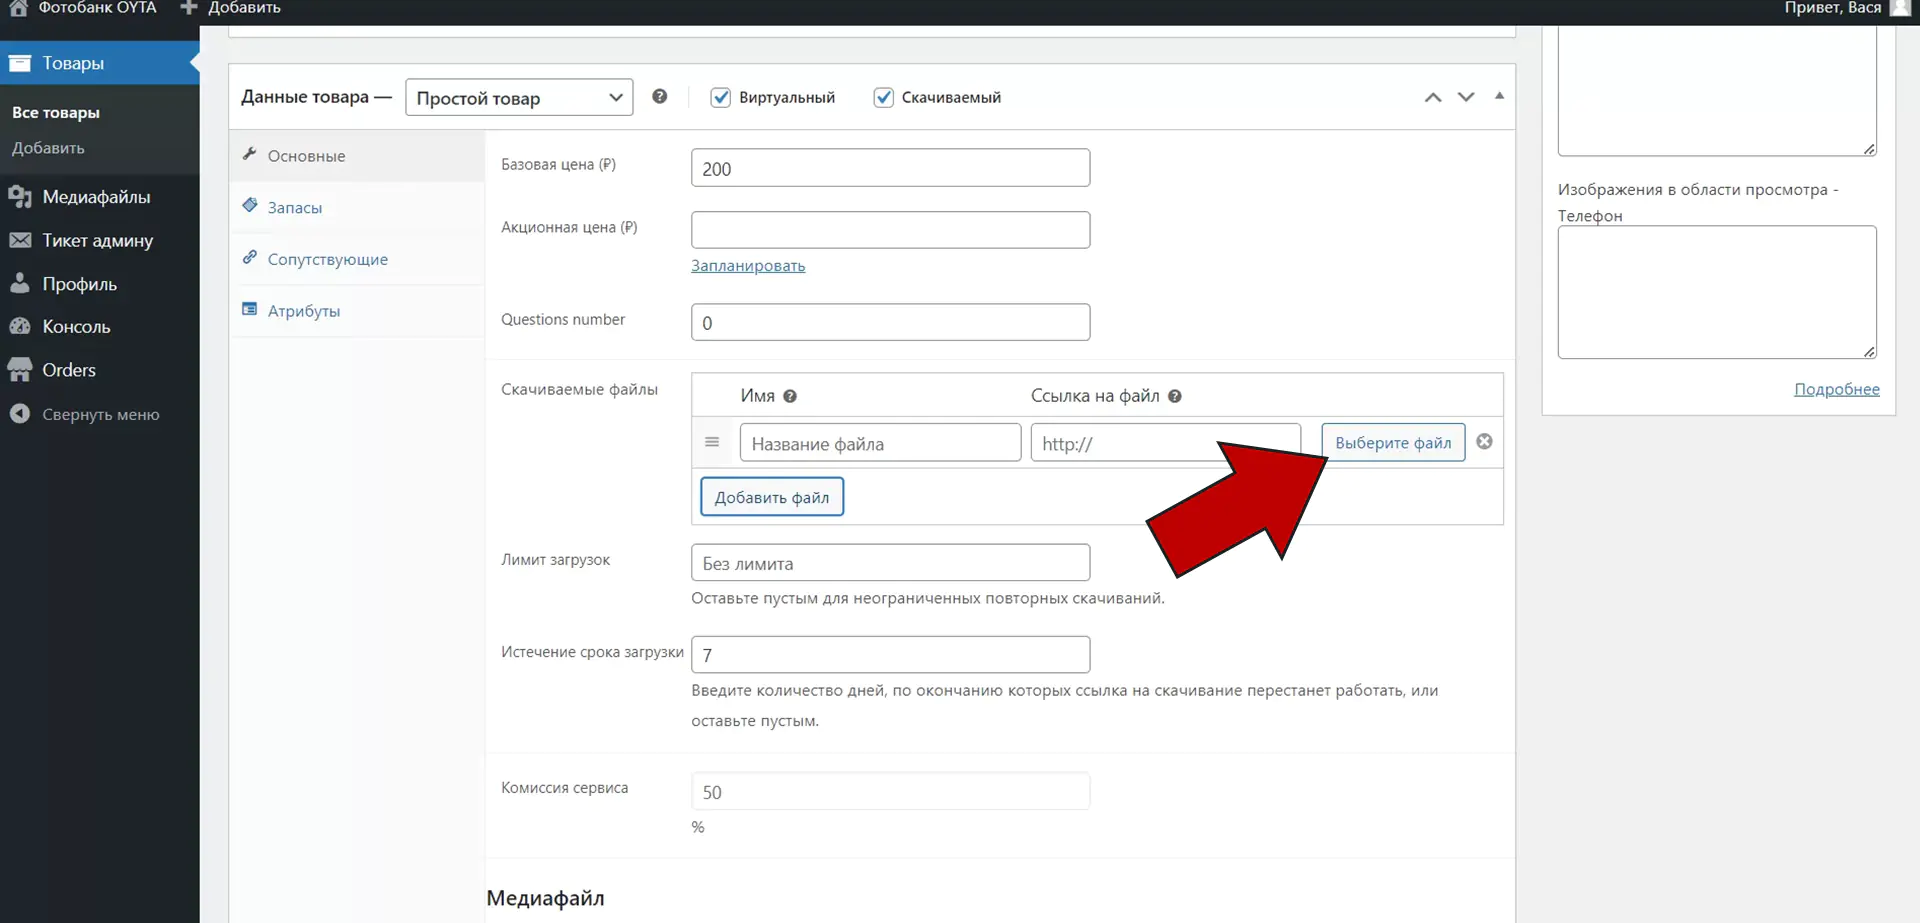Click Медиафайл section heading
Image resolution: width=1920 pixels, height=923 pixels.
pos(546,898)
